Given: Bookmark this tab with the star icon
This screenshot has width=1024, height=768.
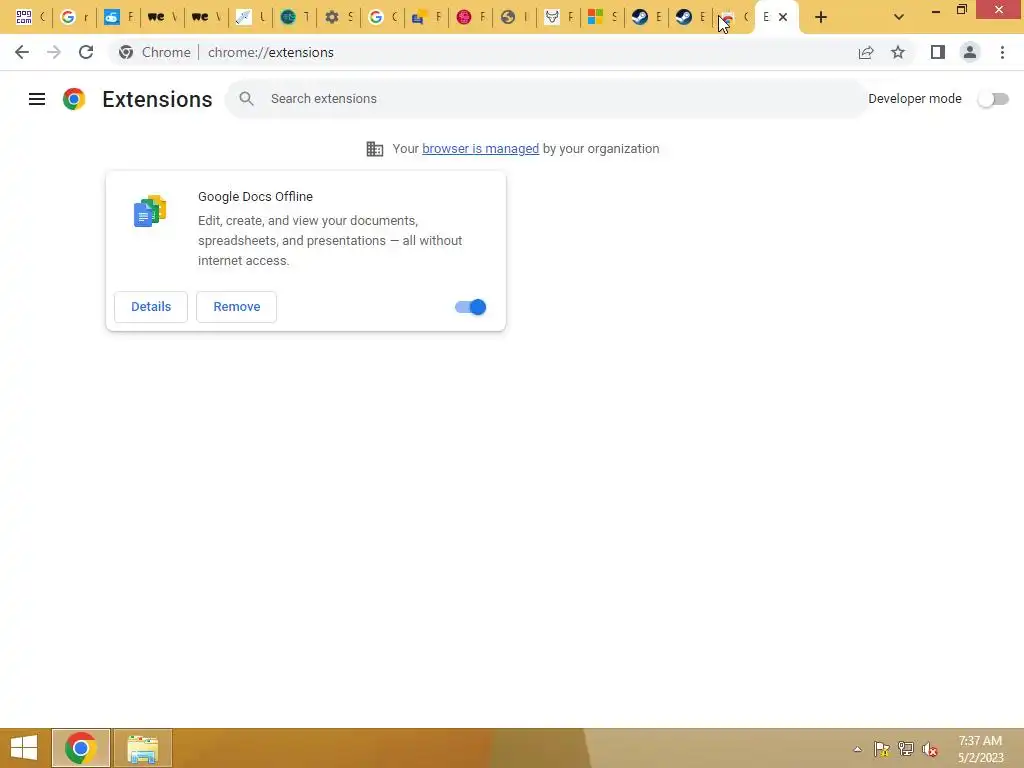Looking at the screenshot, I should [898, 52].
